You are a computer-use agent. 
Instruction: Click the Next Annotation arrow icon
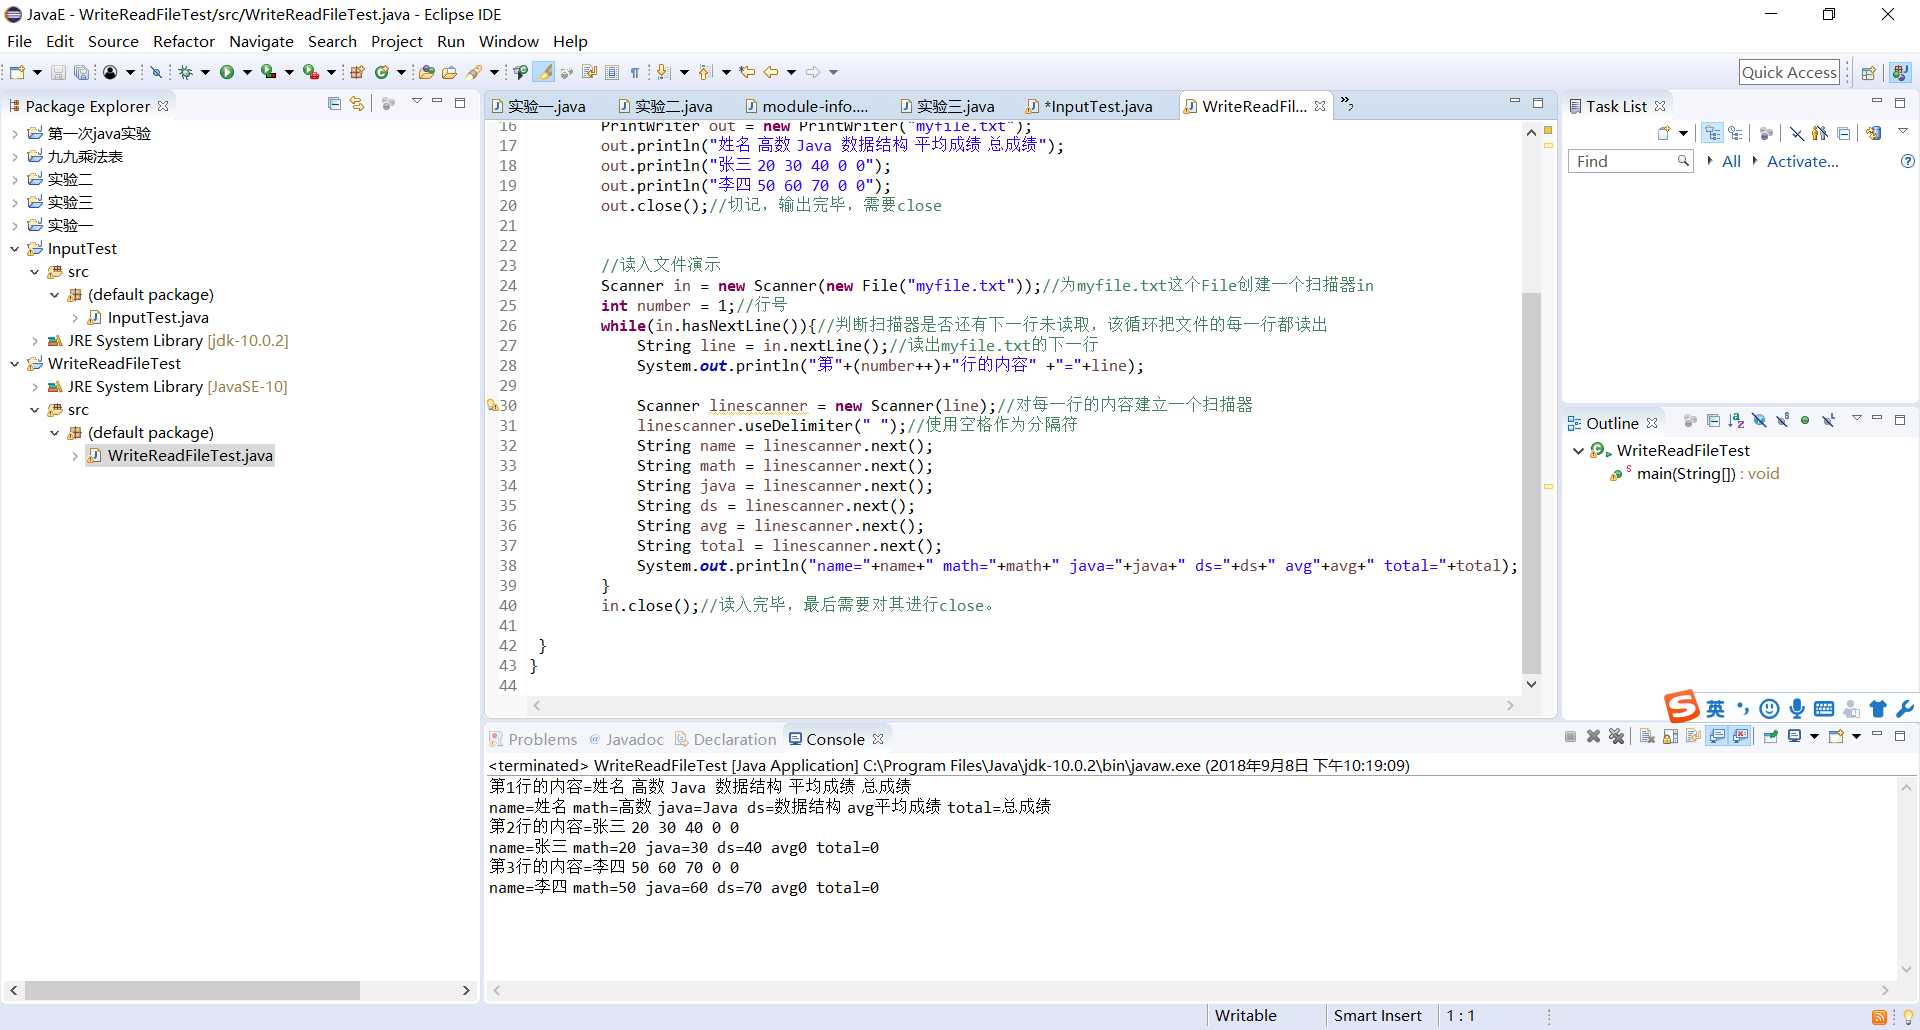point(662,72)
